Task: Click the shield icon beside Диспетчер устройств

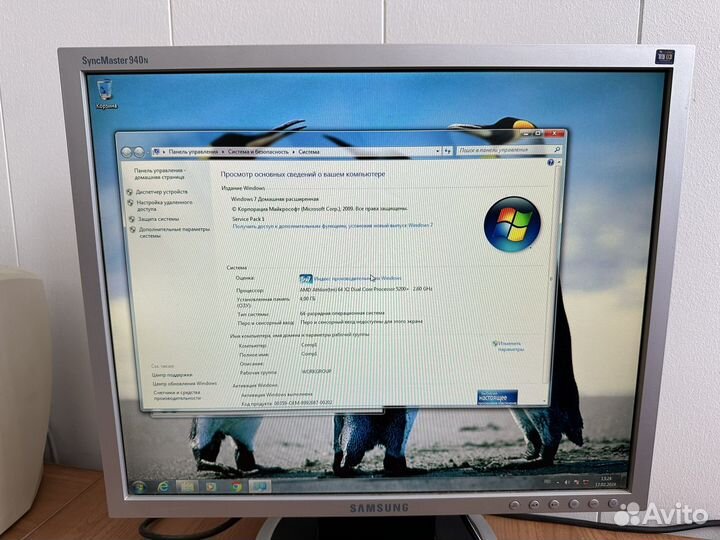Action: click(129, 192)
